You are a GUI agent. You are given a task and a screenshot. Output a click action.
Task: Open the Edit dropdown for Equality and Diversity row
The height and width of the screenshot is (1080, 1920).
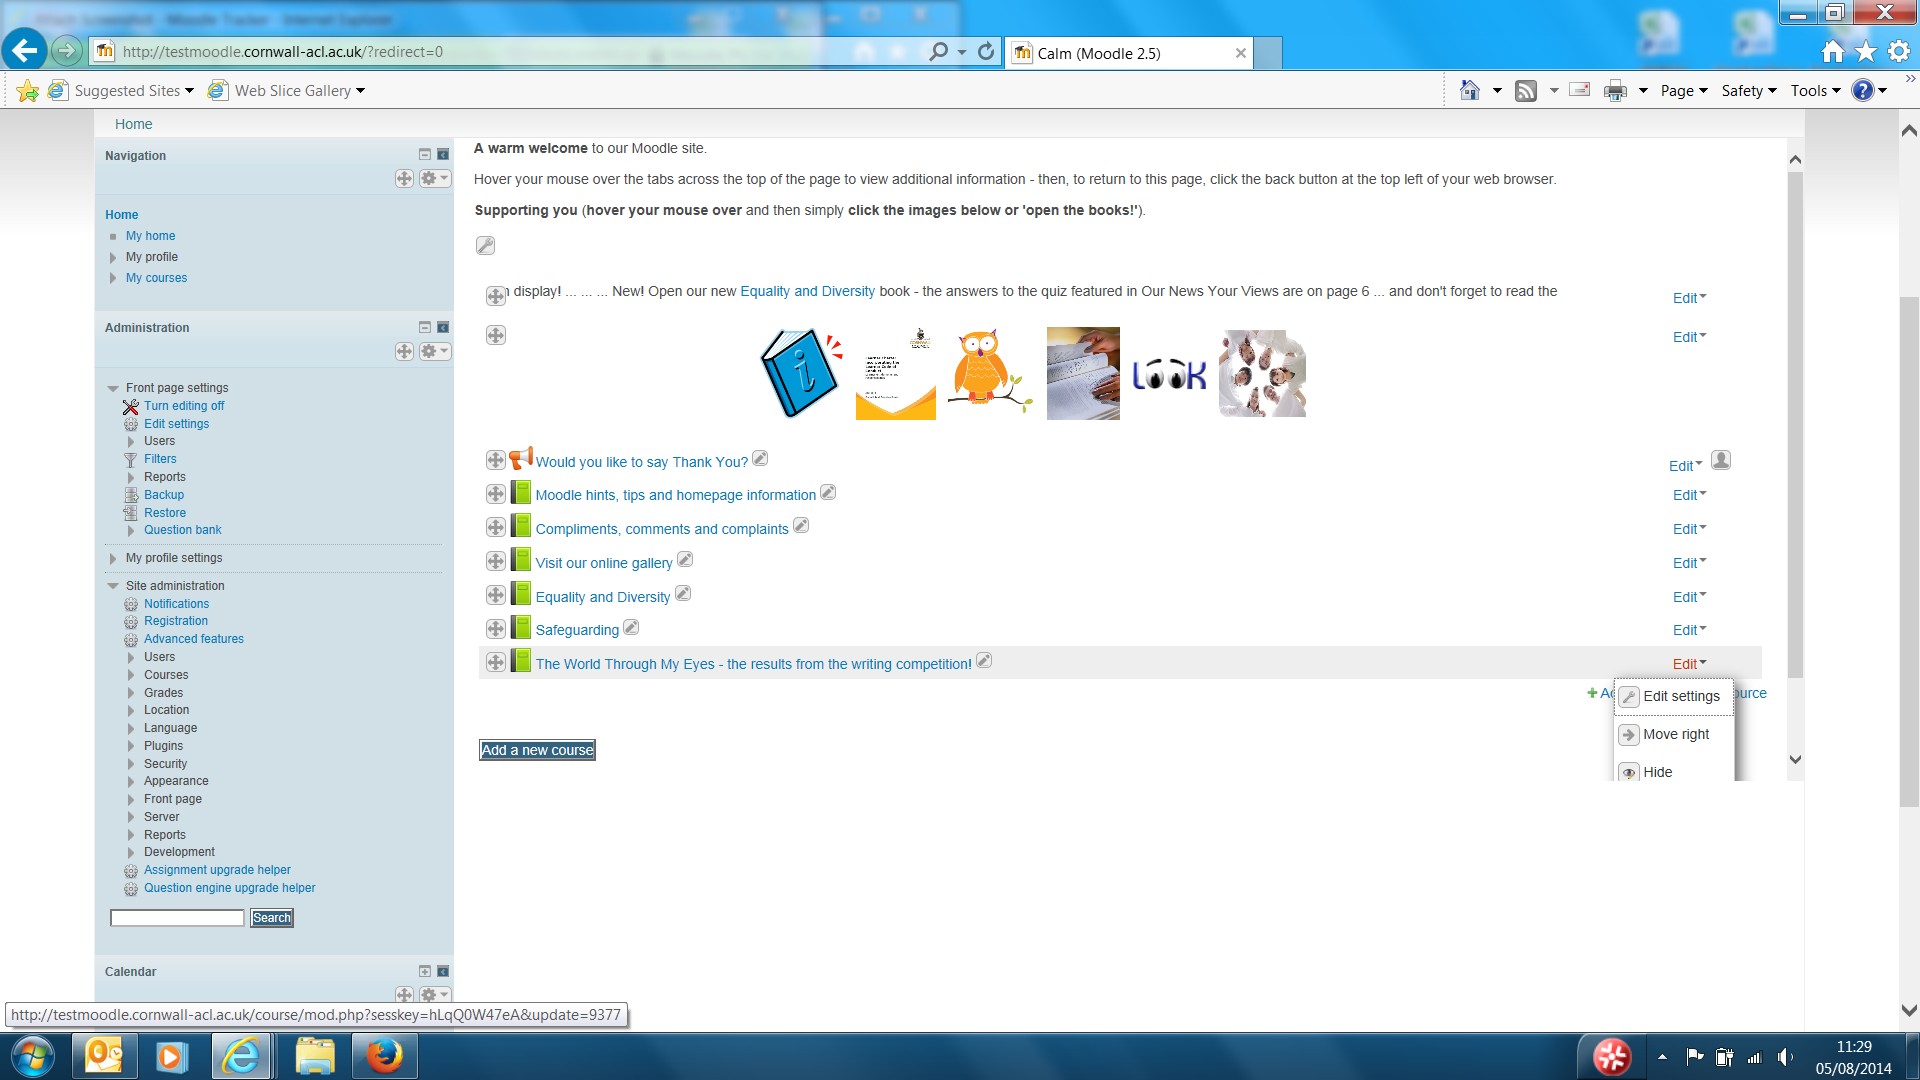pyautogui.click(x=1689, y=597)
